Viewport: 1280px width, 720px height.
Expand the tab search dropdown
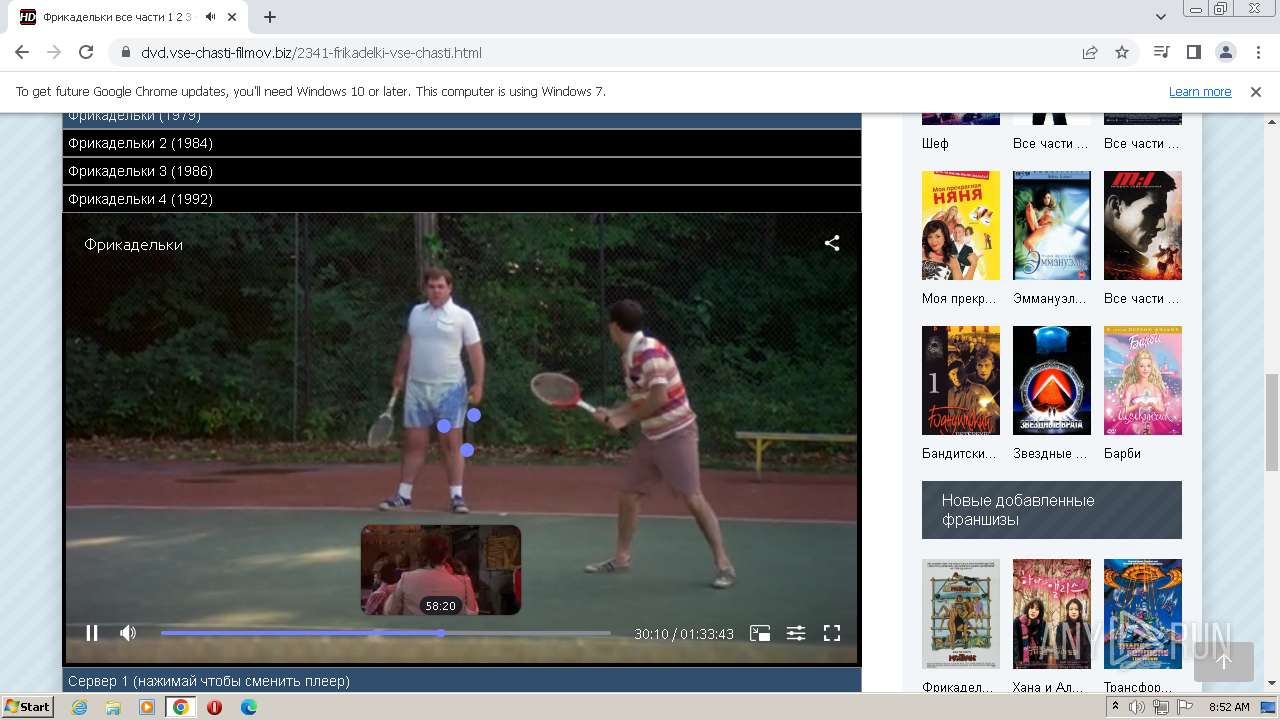tap(1161, 17)
